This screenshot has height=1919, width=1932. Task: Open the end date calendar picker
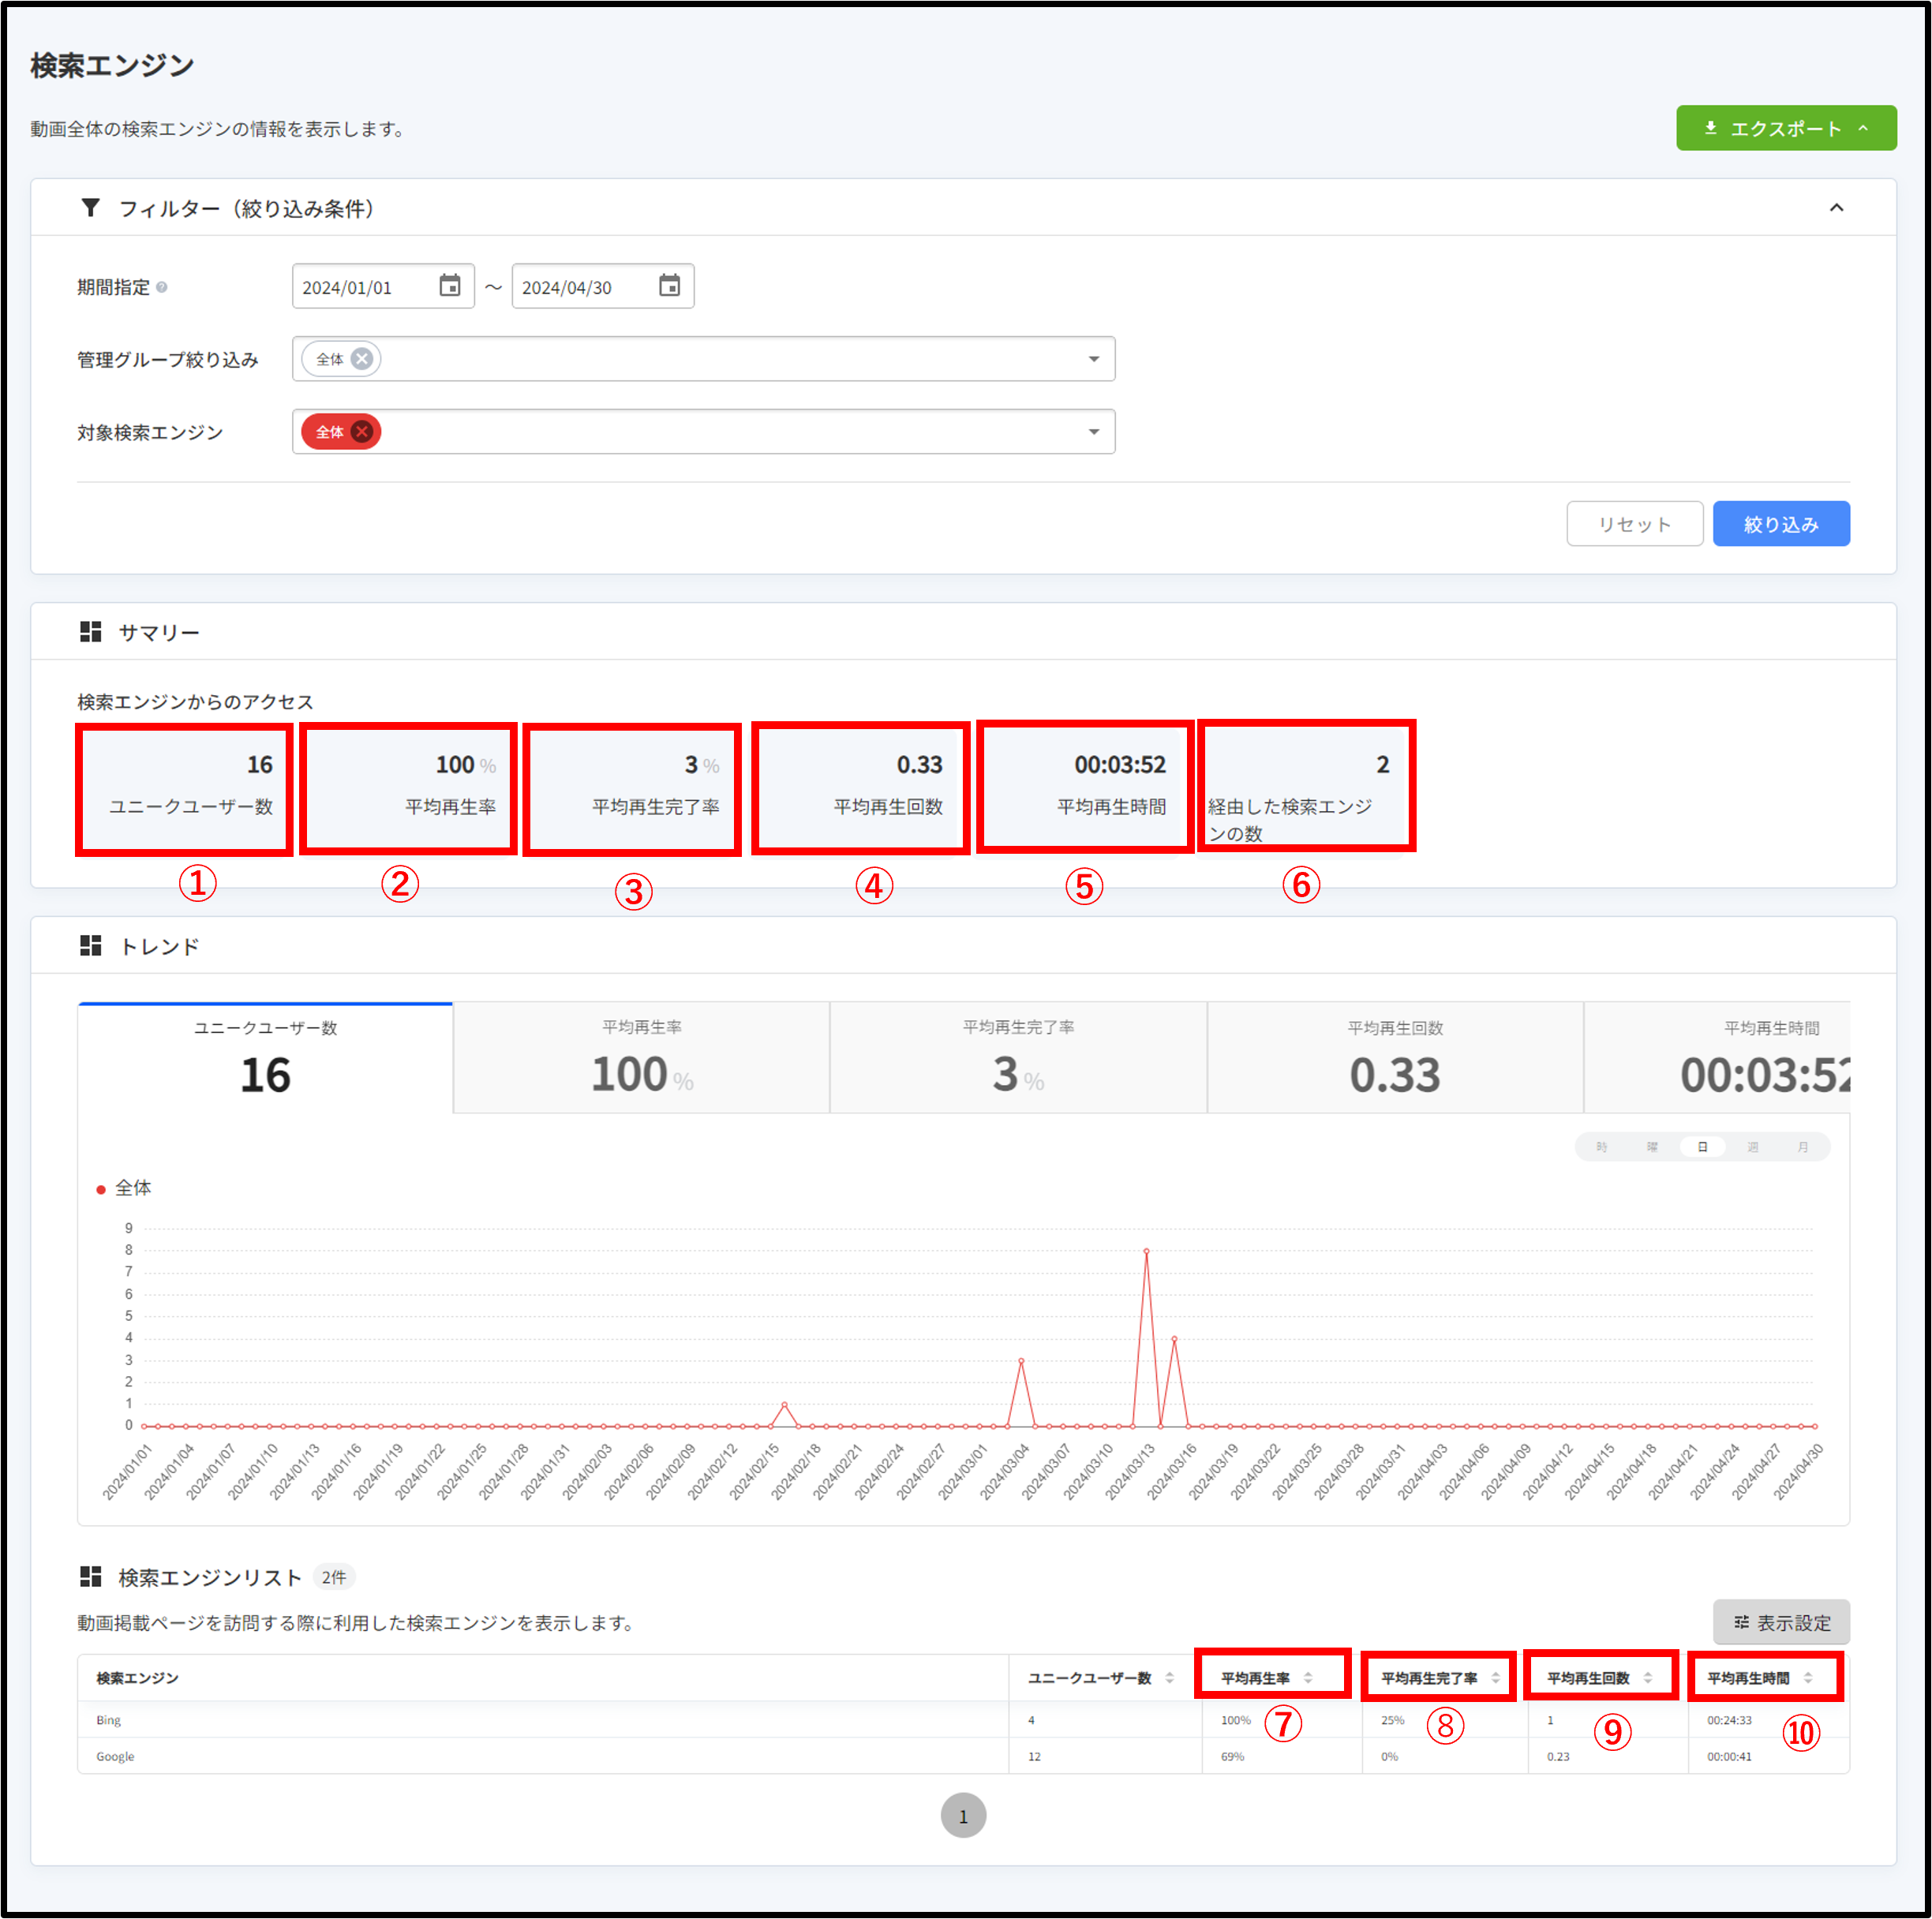click(669, 286)
